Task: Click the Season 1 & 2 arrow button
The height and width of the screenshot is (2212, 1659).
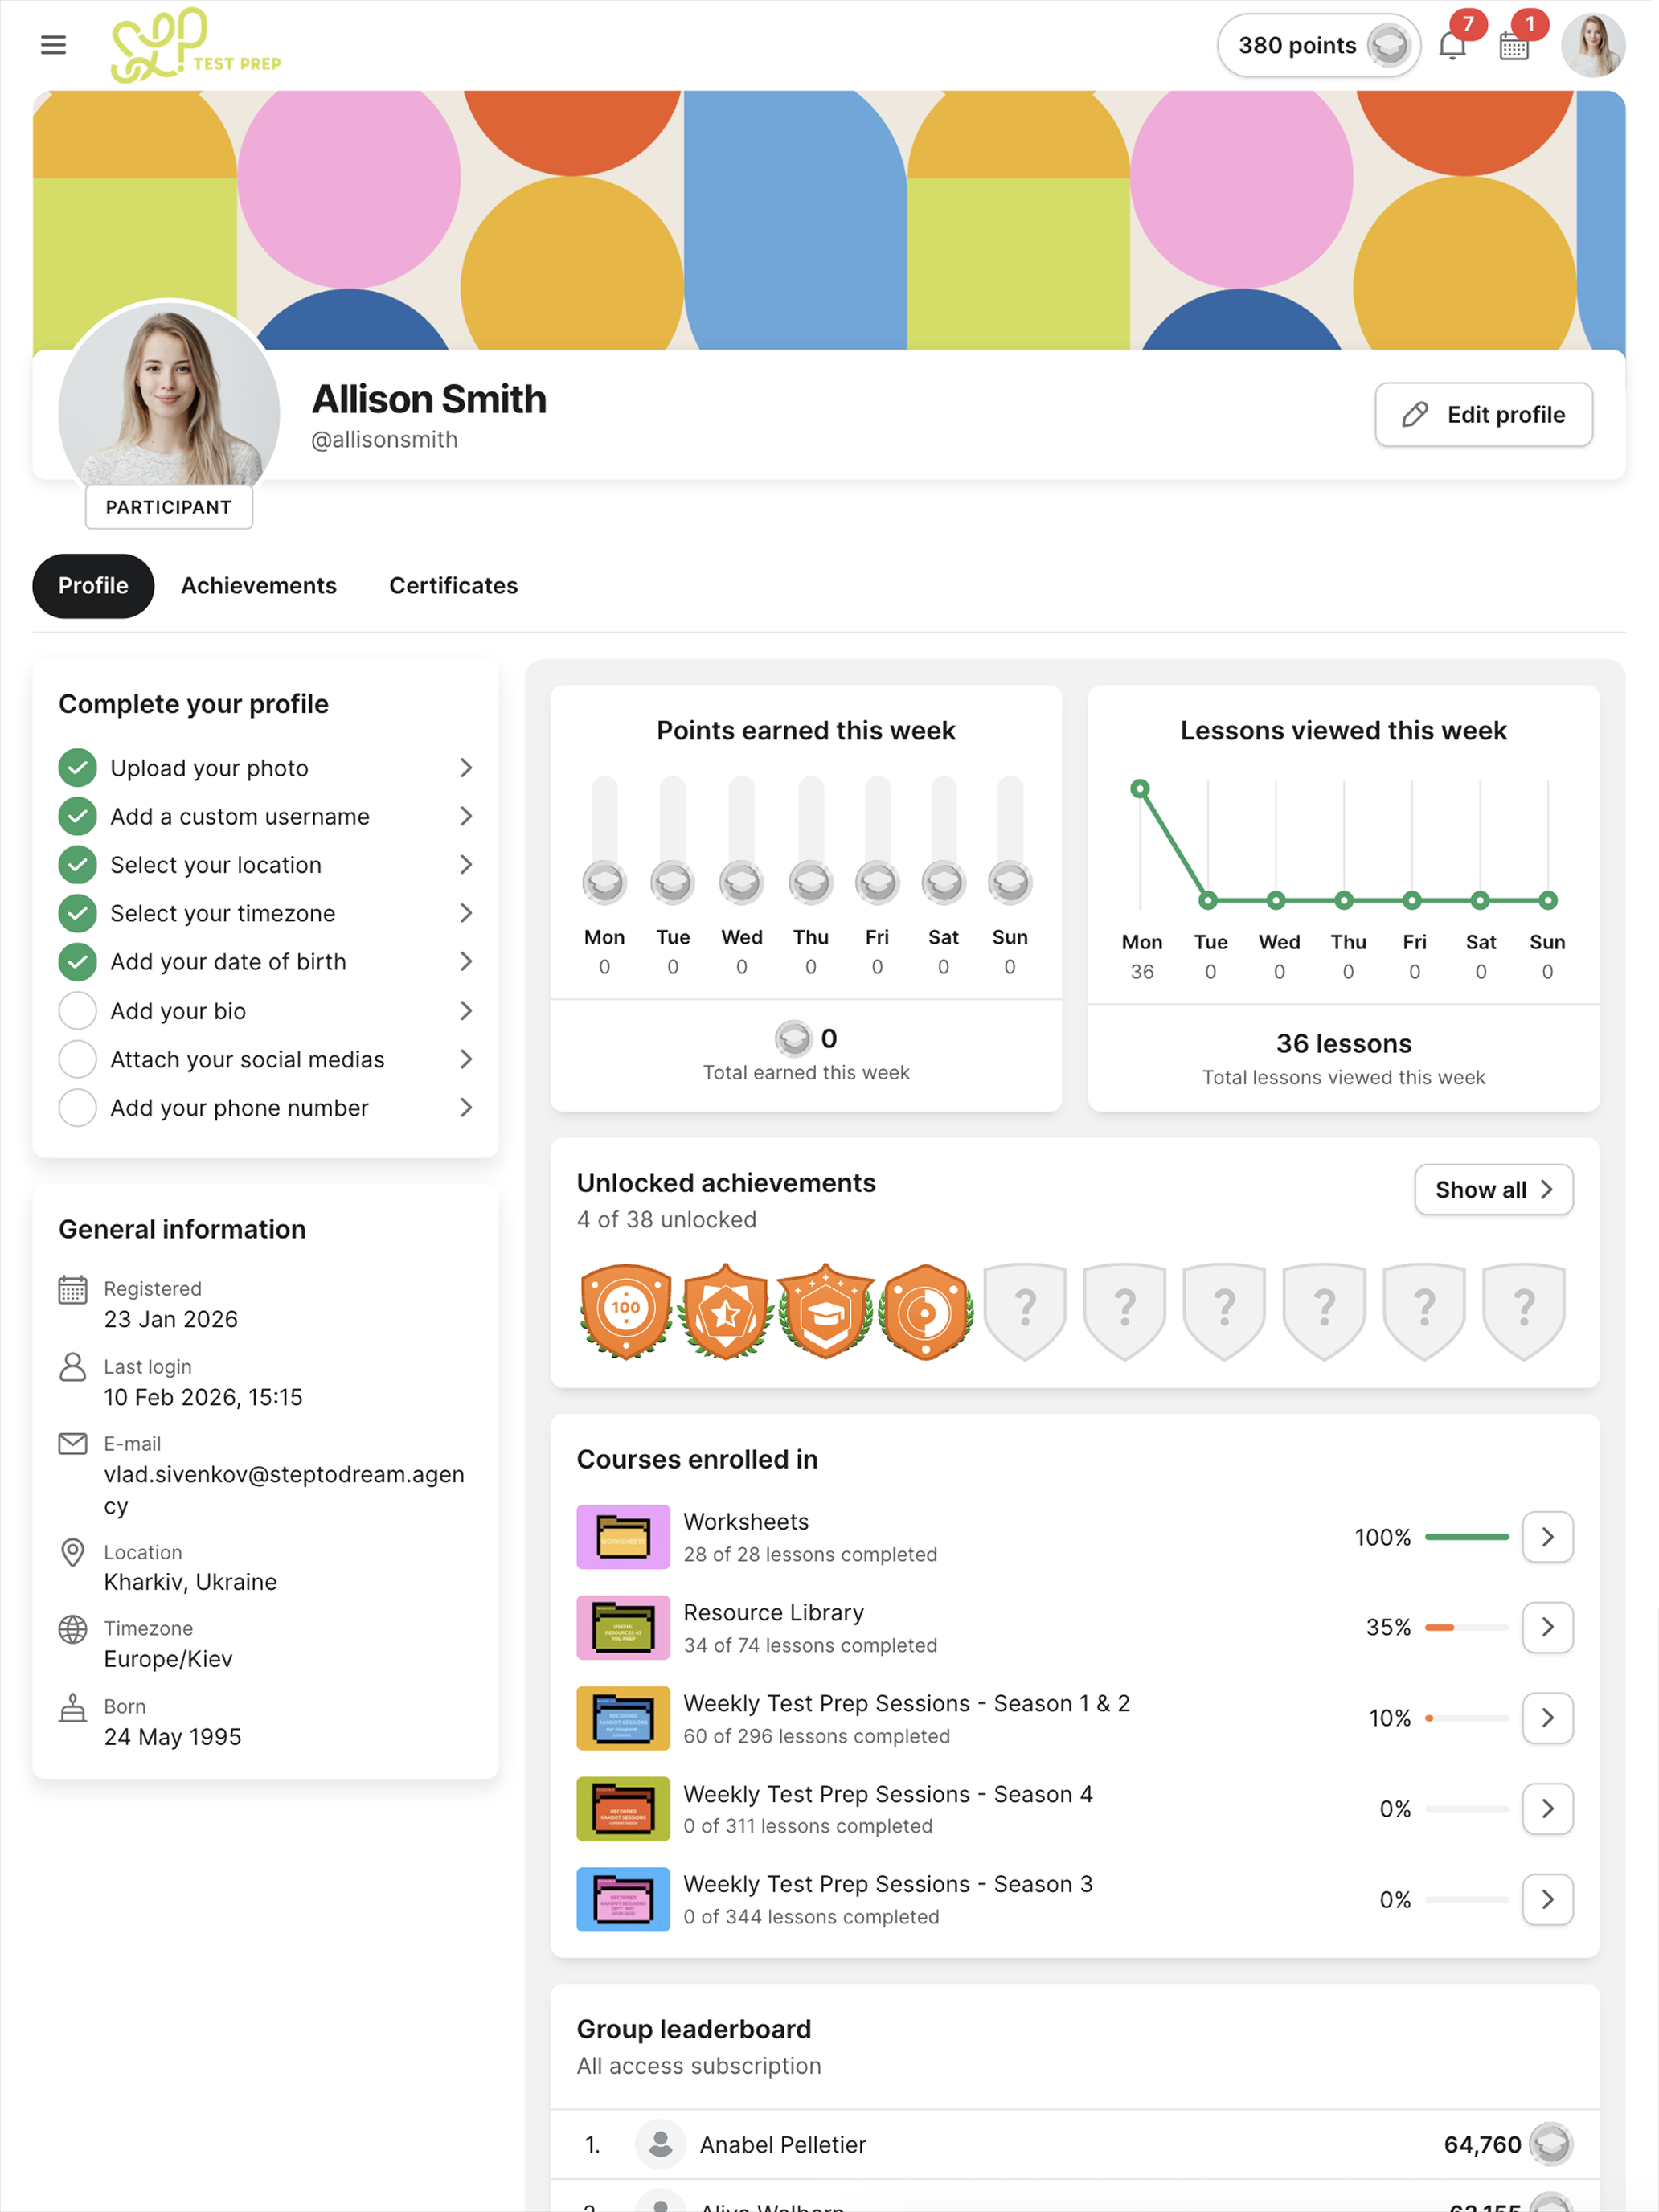Action: point(1547,1718)
